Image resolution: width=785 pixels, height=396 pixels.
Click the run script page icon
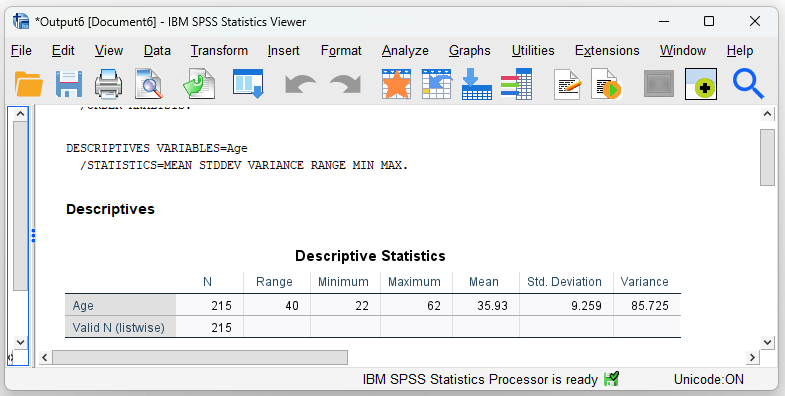click(x=606, y=84)
